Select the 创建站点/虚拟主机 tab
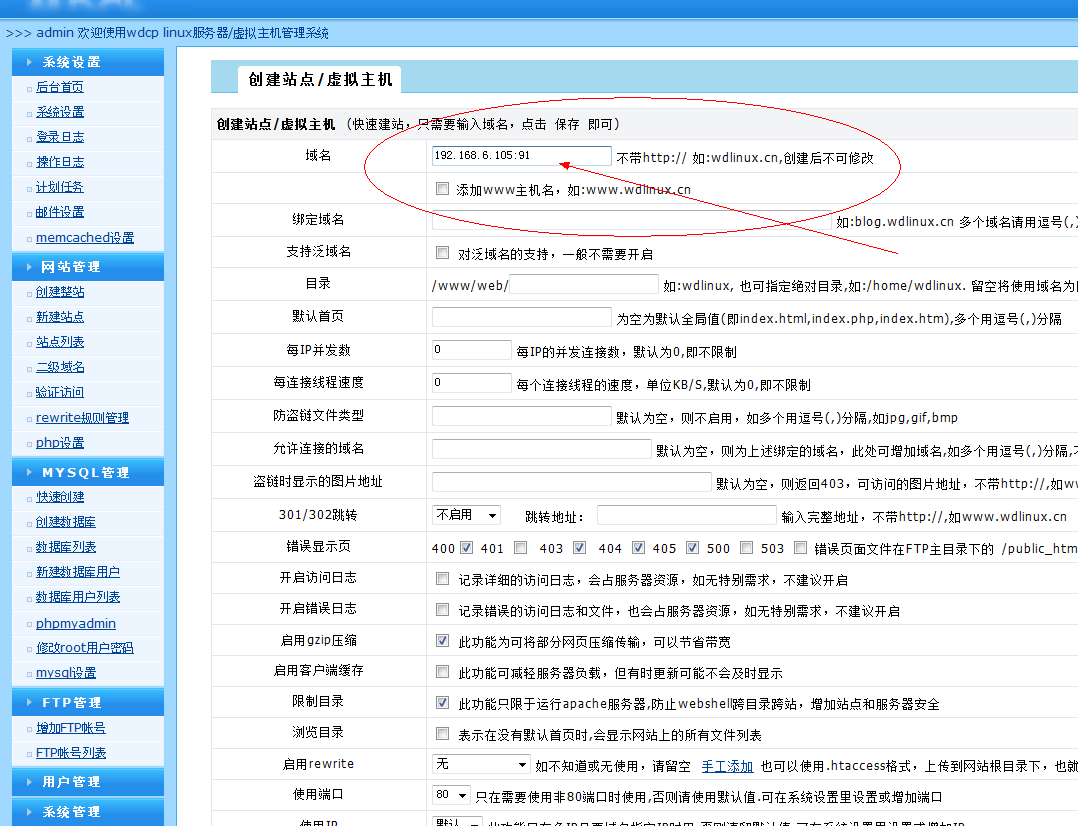 coord(320,79)
